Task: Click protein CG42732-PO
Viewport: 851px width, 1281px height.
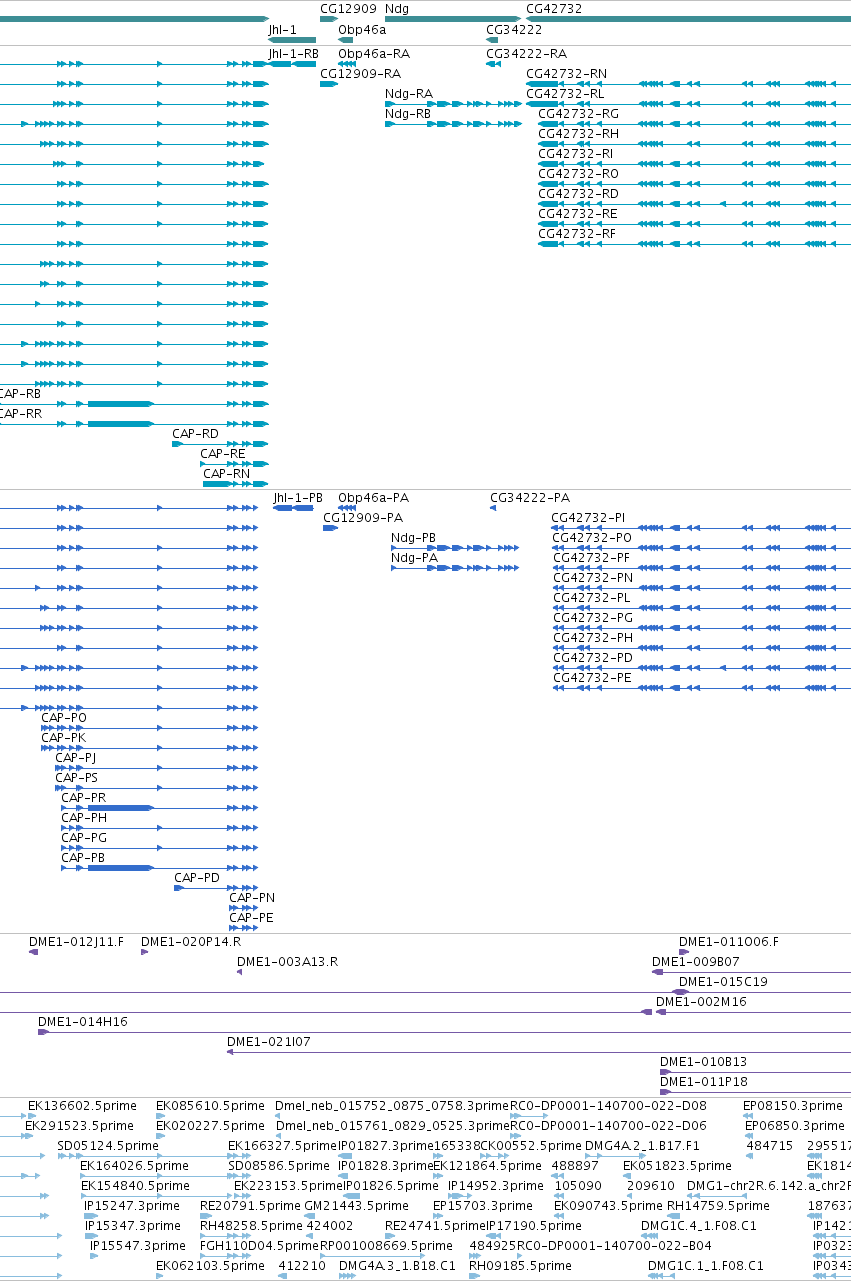Action: [x=591, y=537]
